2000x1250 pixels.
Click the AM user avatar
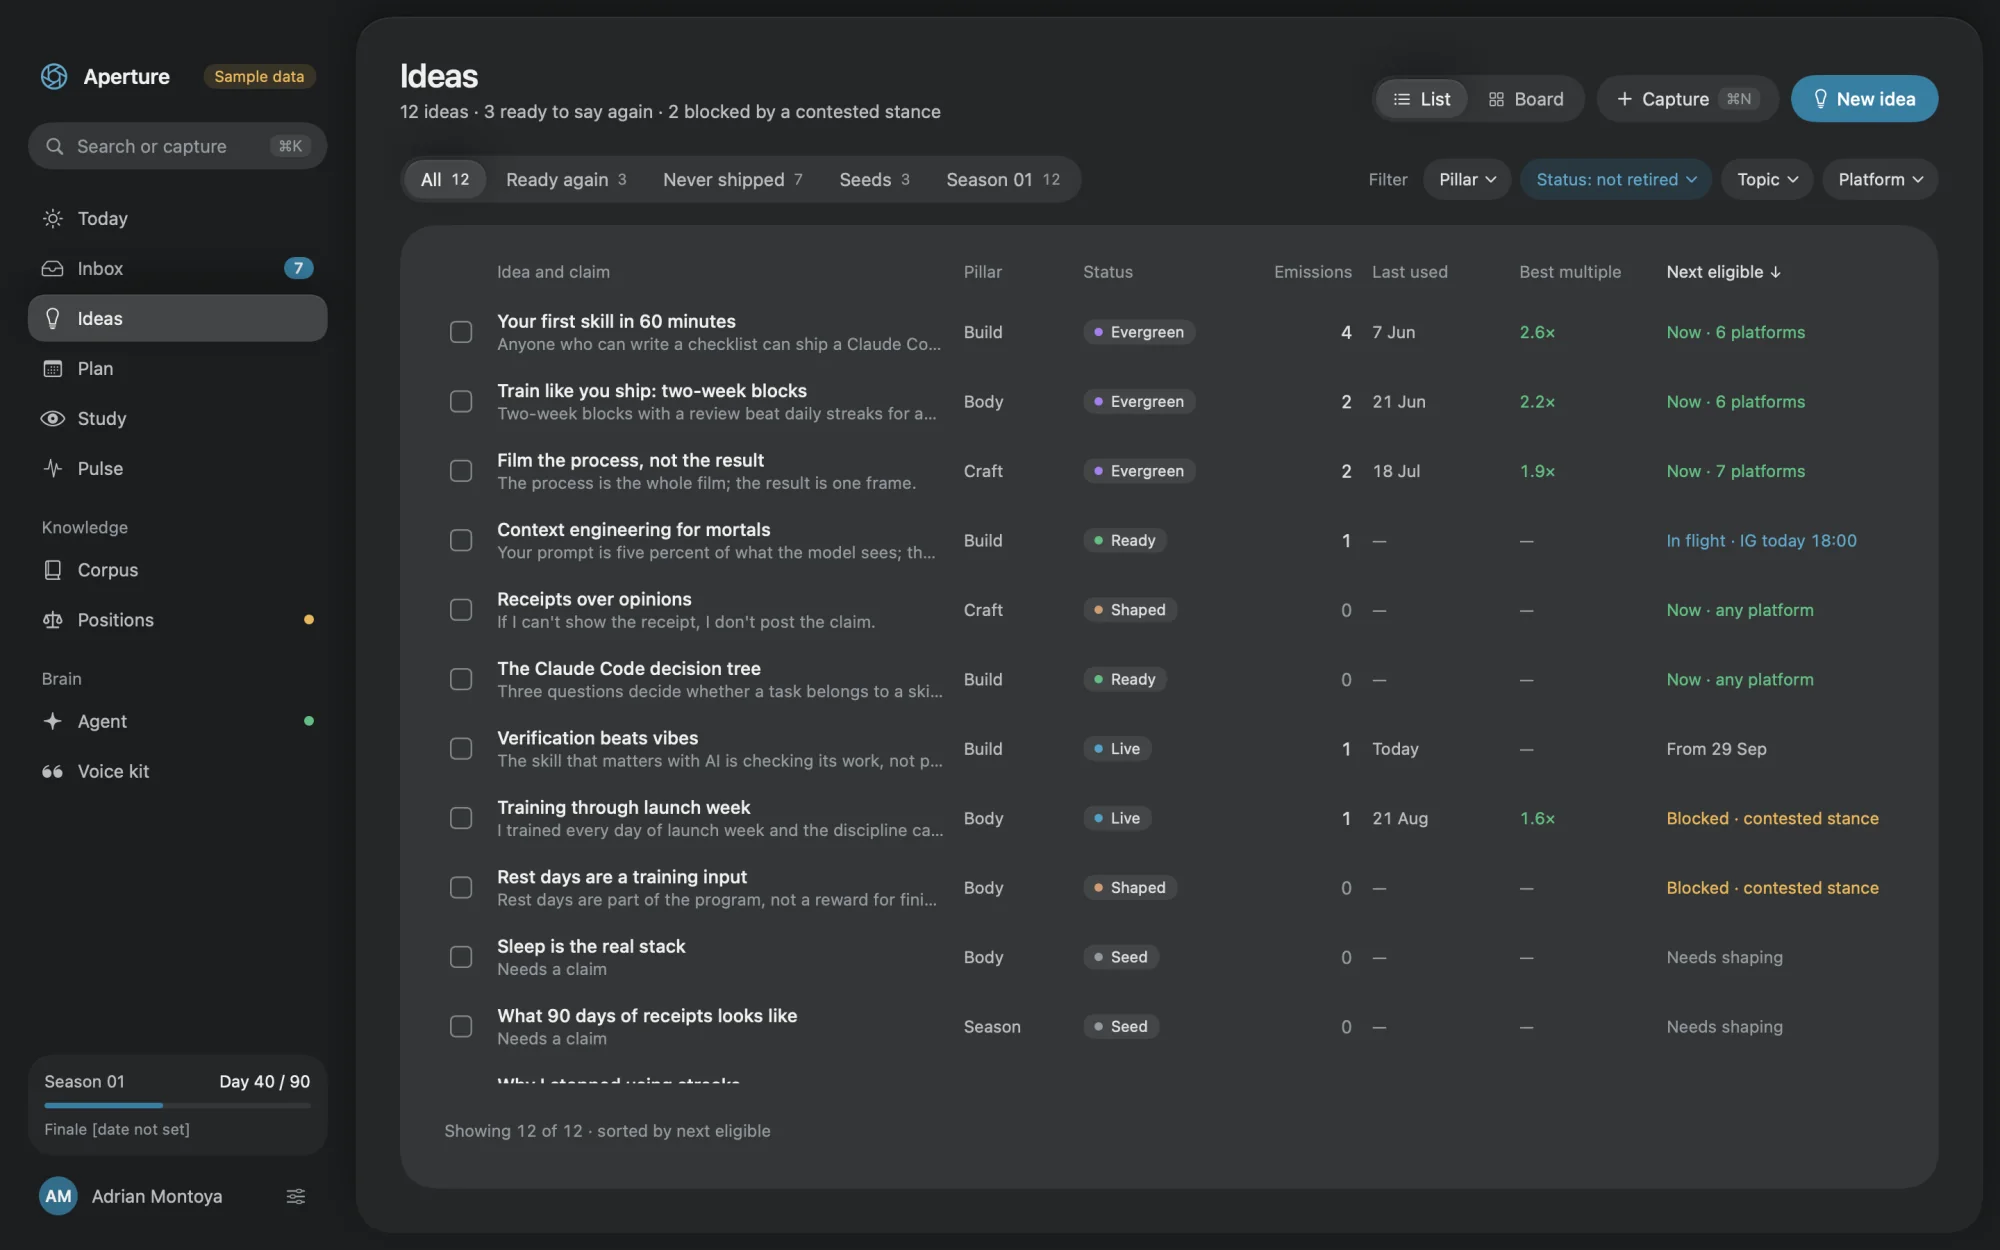(x=58, y=1196)
